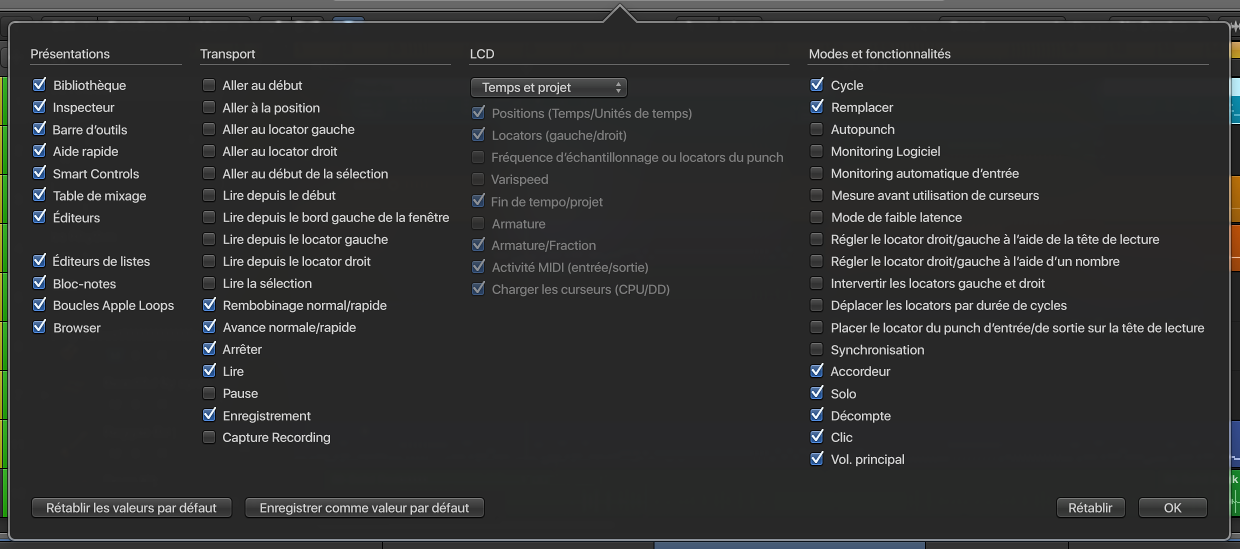Click Rétablir les valeurs par défaut button
1240x550 pixels.
[x=131, y=508]
